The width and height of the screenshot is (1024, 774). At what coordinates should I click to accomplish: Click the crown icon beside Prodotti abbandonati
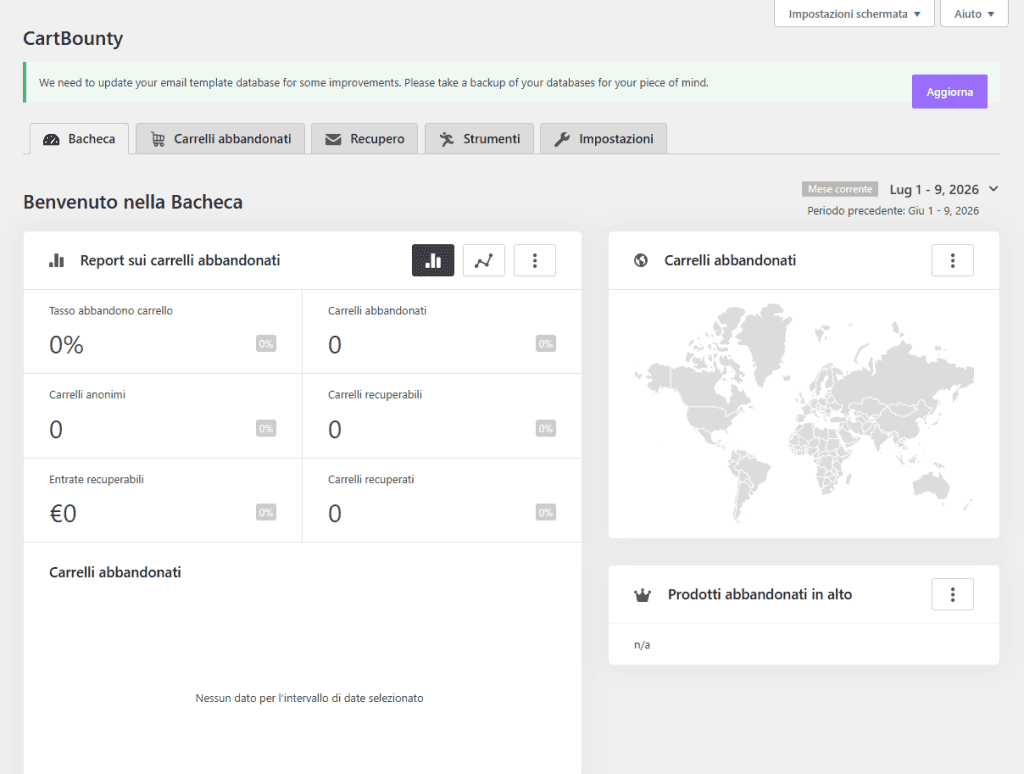(x=643, y=595)
